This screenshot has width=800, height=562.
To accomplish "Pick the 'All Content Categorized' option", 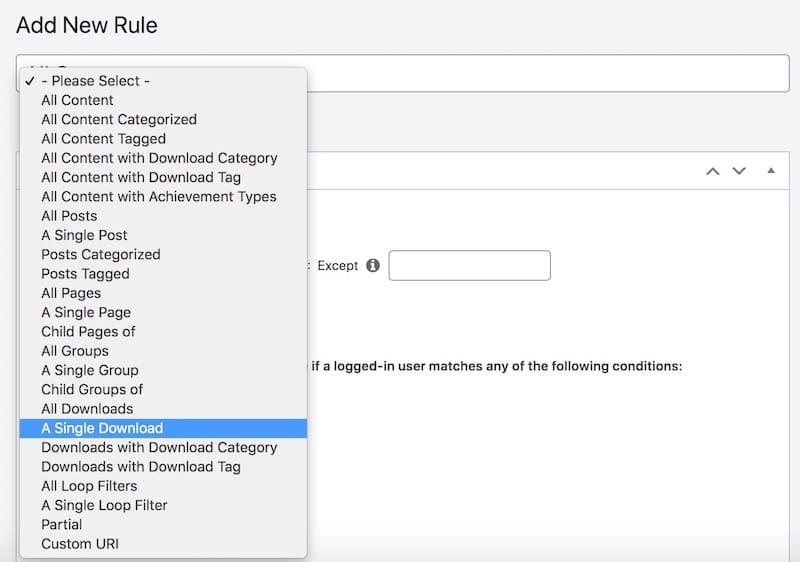I will [119, 119].
